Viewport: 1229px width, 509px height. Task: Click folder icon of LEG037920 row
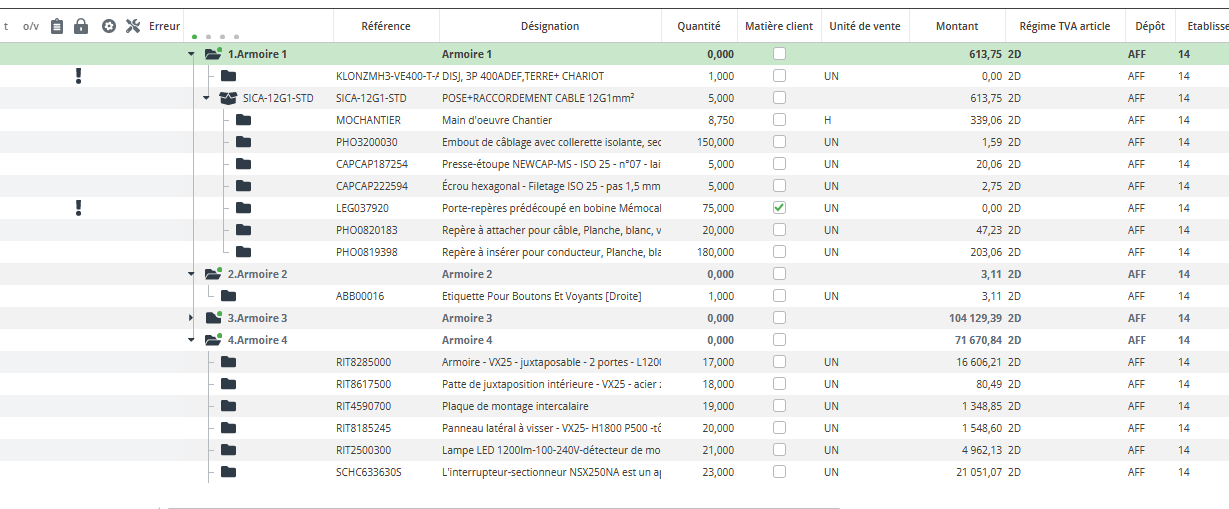point(244,208)
